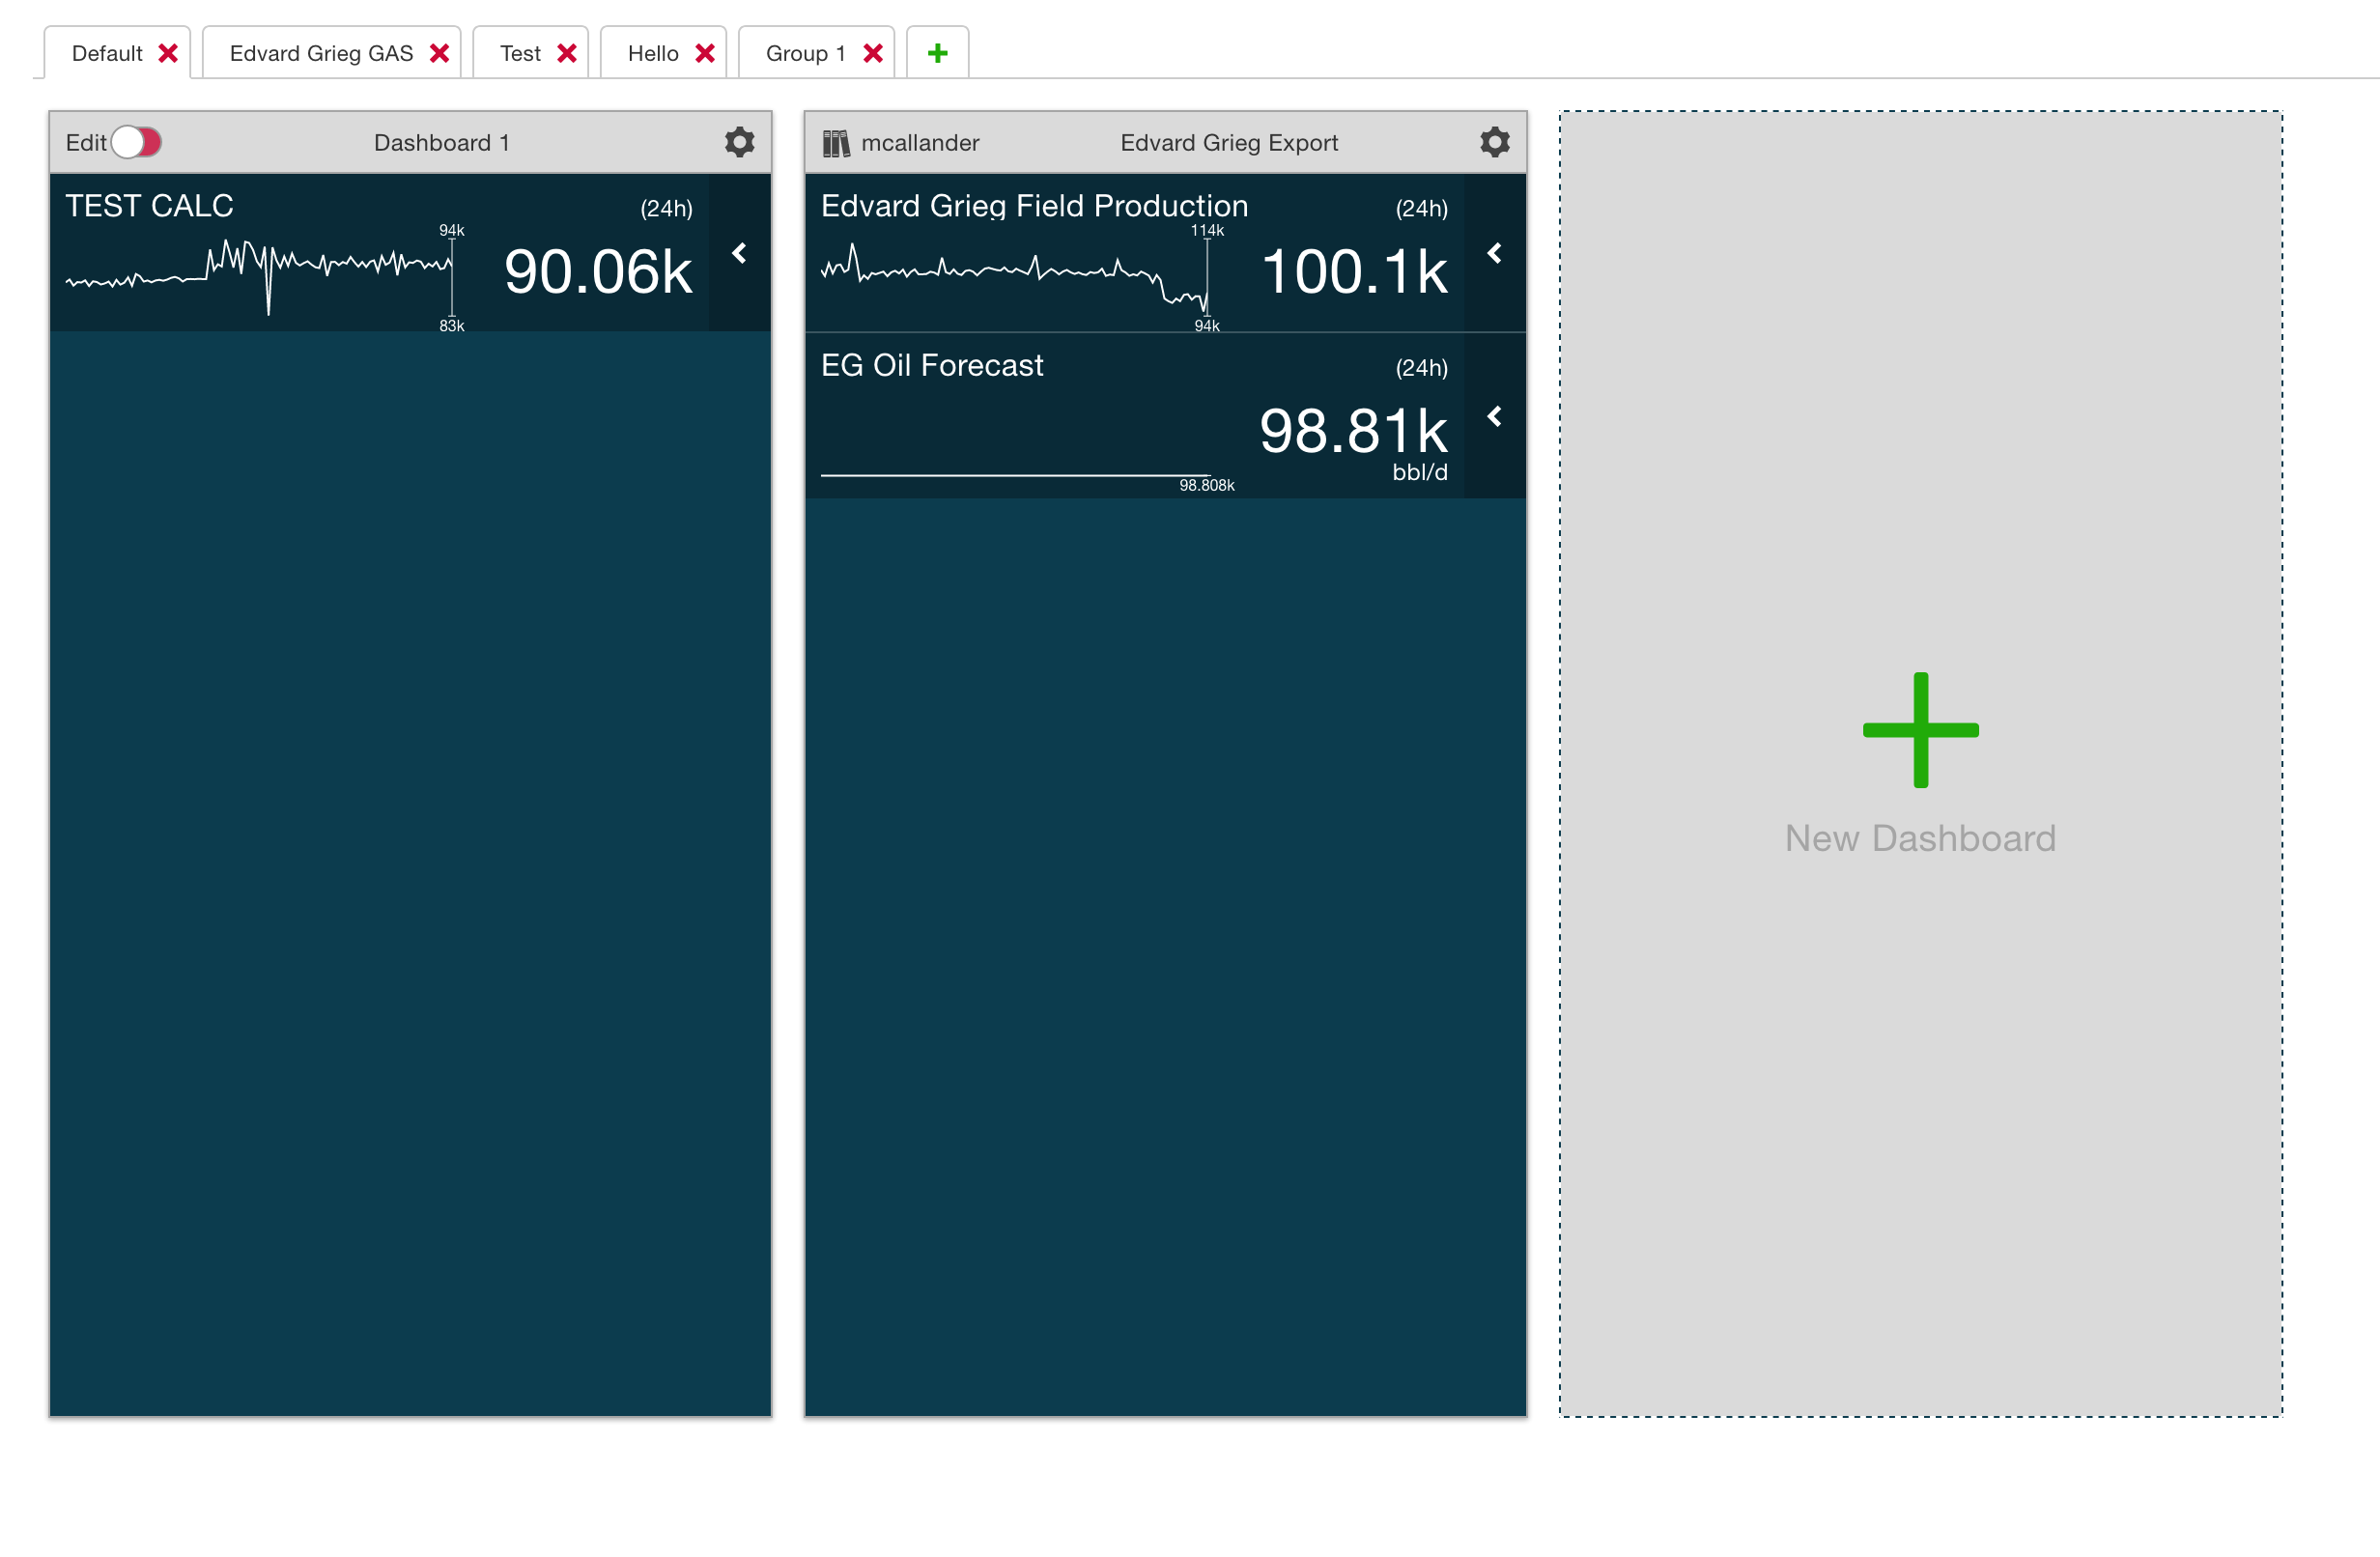Expand Edvard Grieg Field Production chevron

1494,253
